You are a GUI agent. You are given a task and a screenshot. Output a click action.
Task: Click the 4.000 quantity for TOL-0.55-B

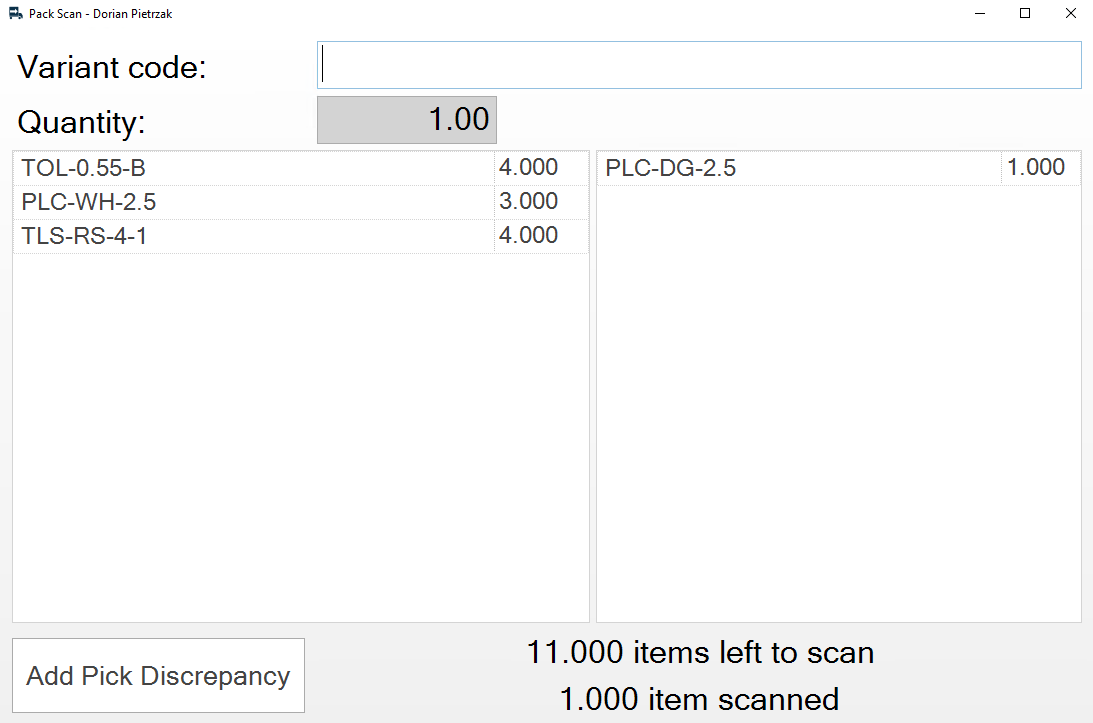pos(528,167)
